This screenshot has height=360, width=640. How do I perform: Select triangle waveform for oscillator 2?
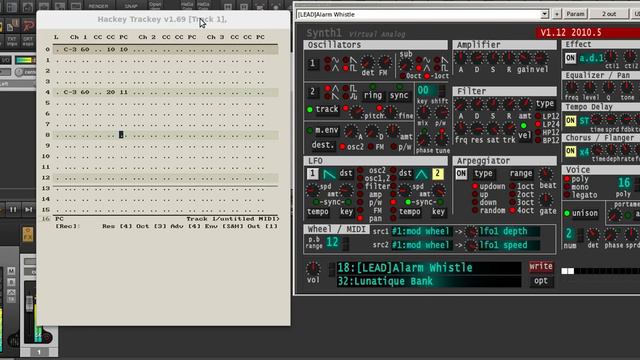328,89
